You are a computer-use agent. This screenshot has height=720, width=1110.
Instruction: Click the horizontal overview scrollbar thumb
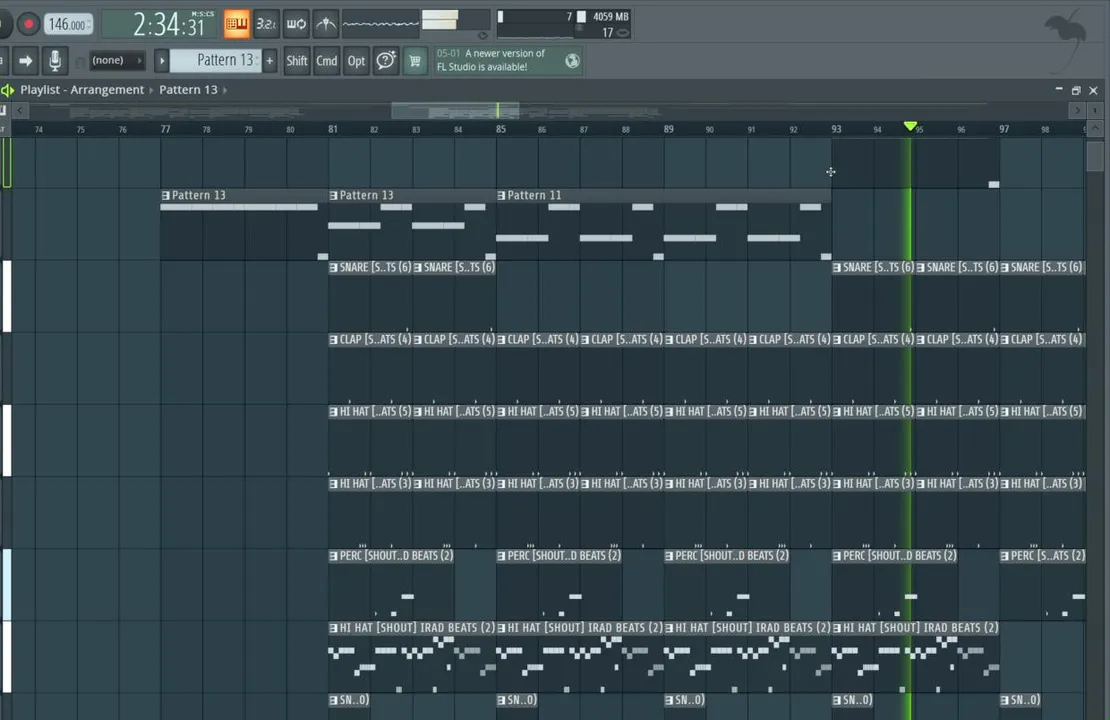coord(455,110)
